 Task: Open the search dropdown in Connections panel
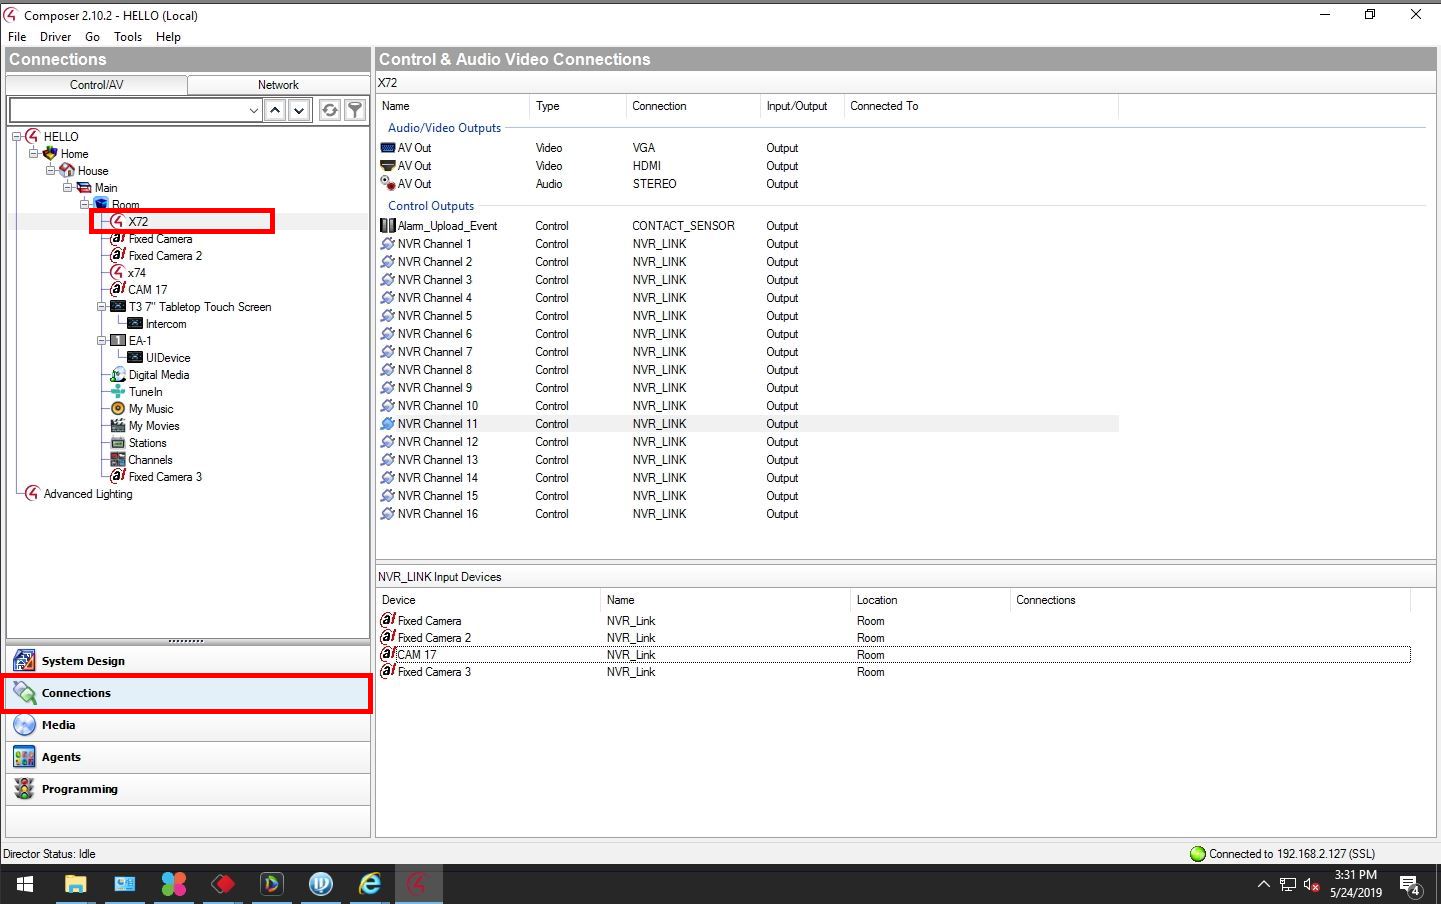(253, 110)
